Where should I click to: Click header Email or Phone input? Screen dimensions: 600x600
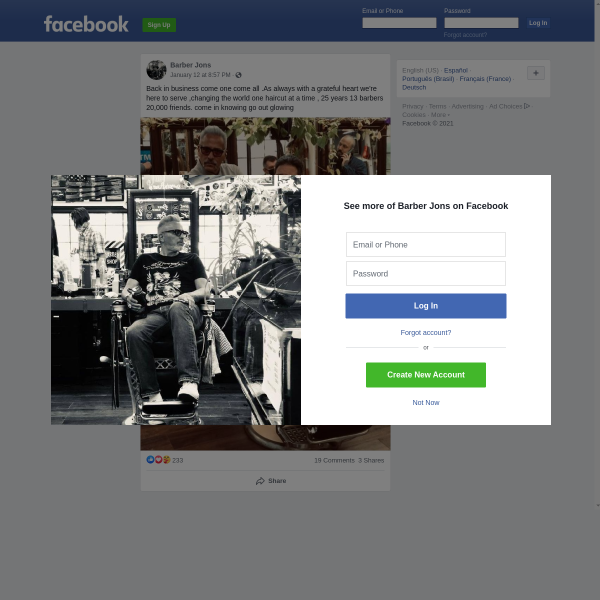pos(399,23)
